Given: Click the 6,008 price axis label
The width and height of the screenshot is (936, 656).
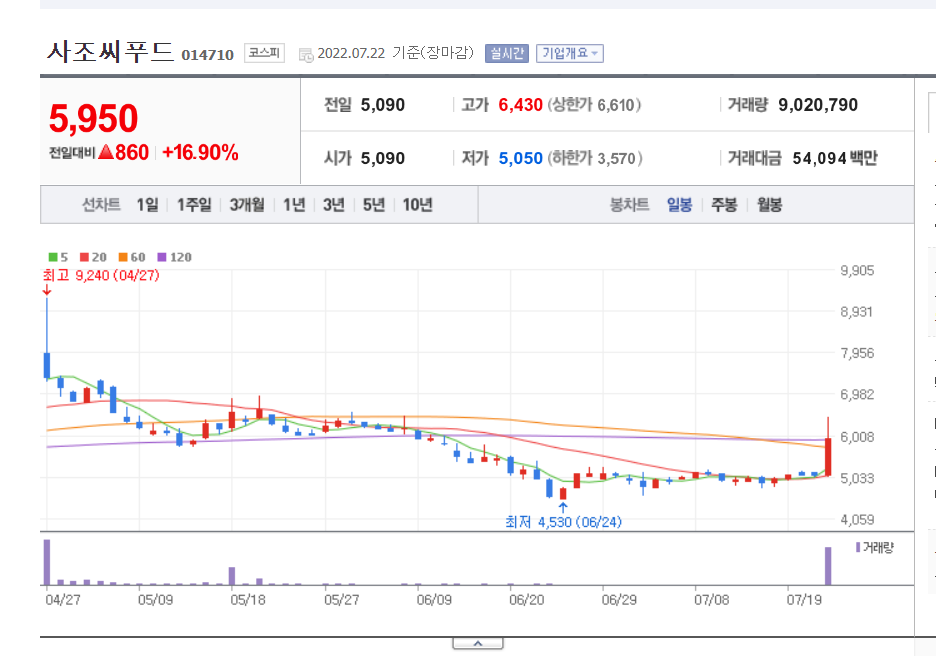Looking at the screenshot, I should tap(857, 437).
